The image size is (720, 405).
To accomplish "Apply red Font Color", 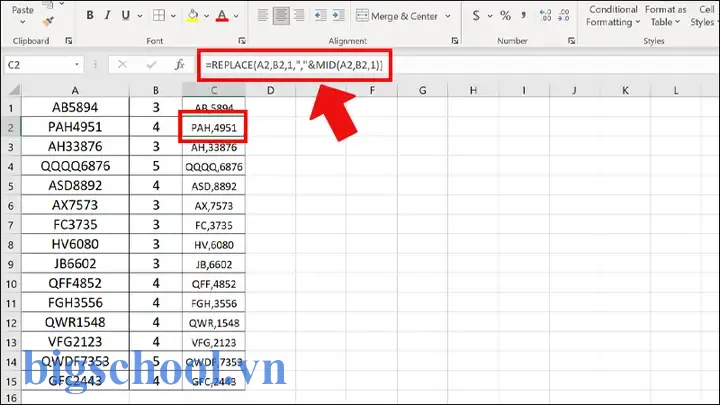I will click(222, 16).
